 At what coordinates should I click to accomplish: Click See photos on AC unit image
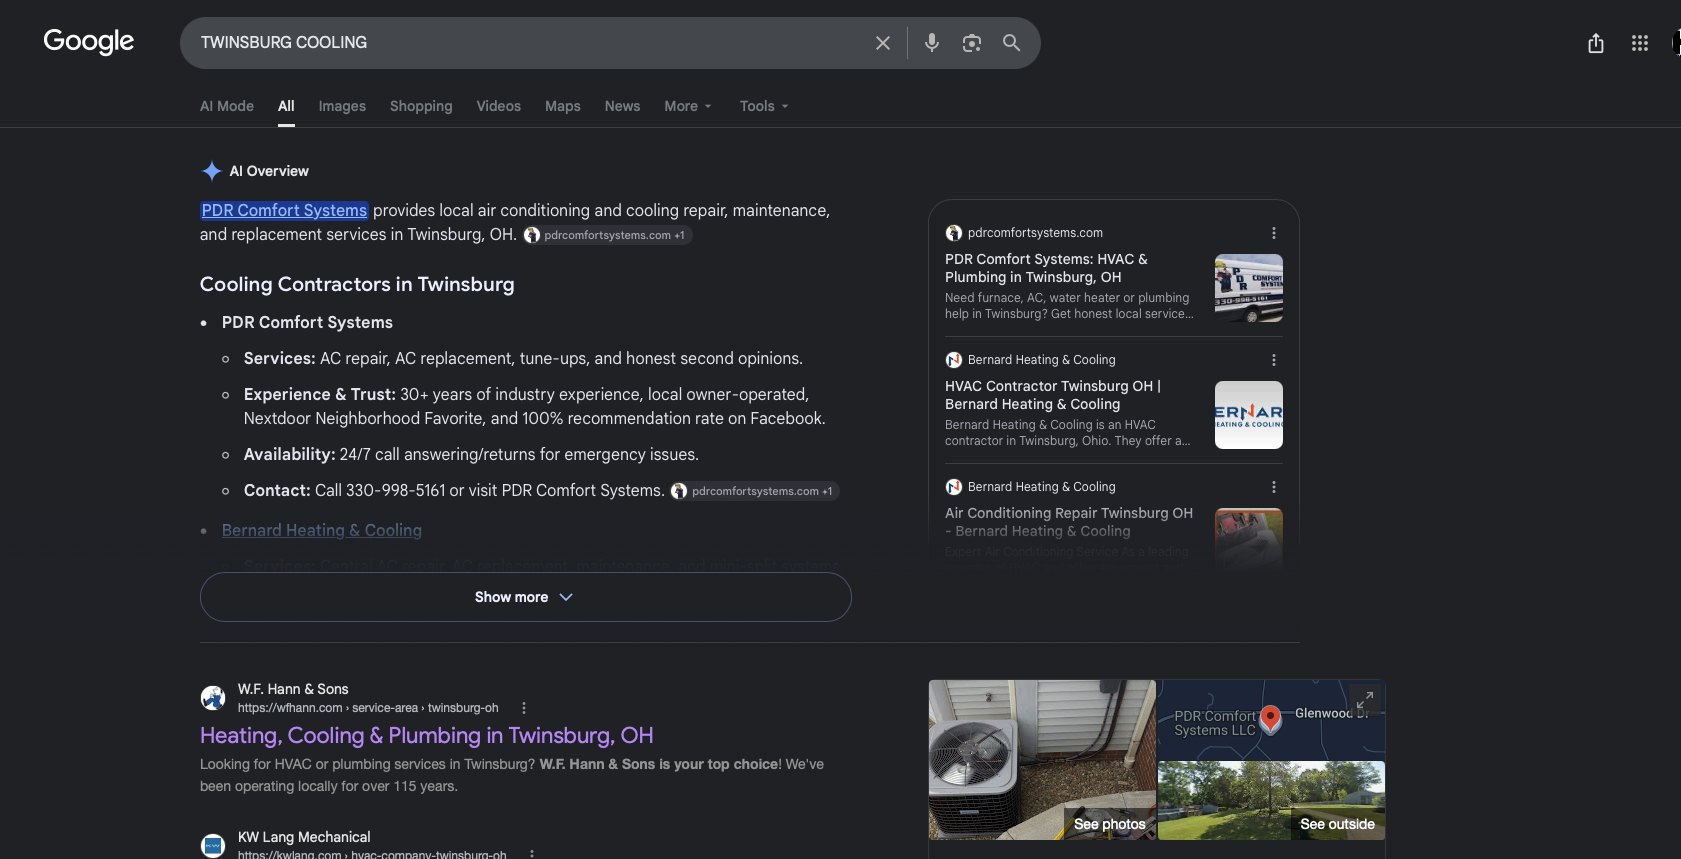1042,760
